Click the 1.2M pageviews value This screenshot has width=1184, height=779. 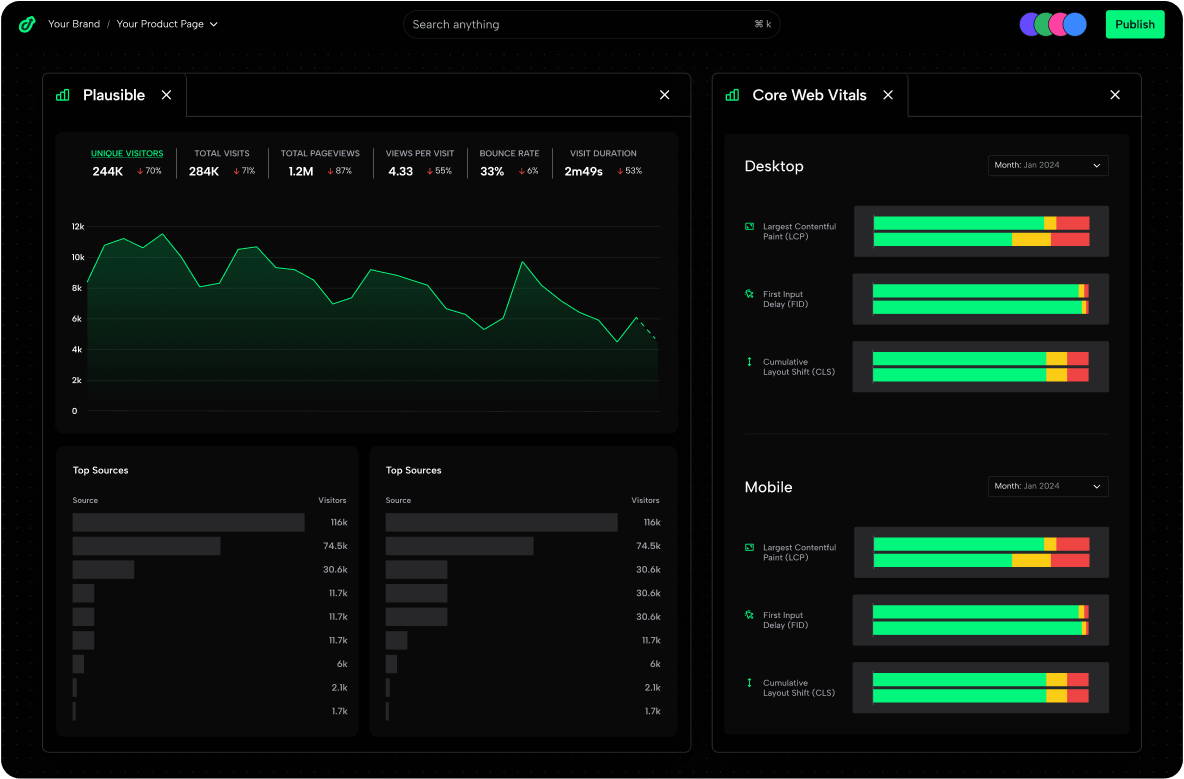click(301, 171)
